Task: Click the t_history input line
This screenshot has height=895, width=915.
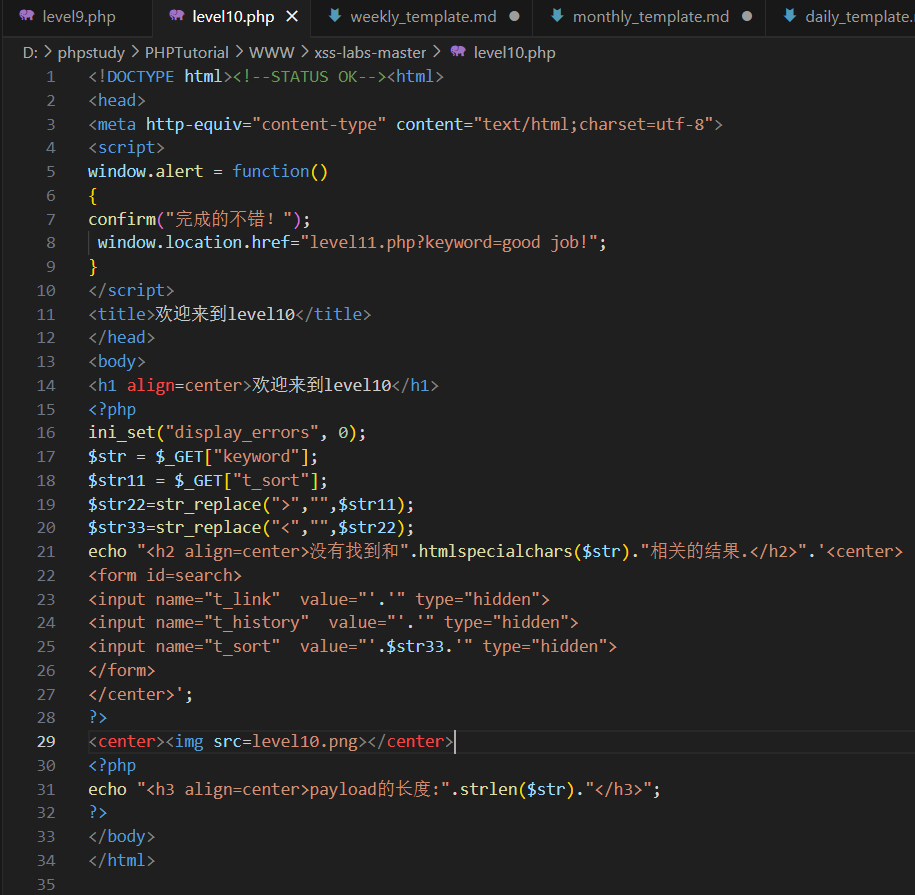Action: (x=333, y=623)
